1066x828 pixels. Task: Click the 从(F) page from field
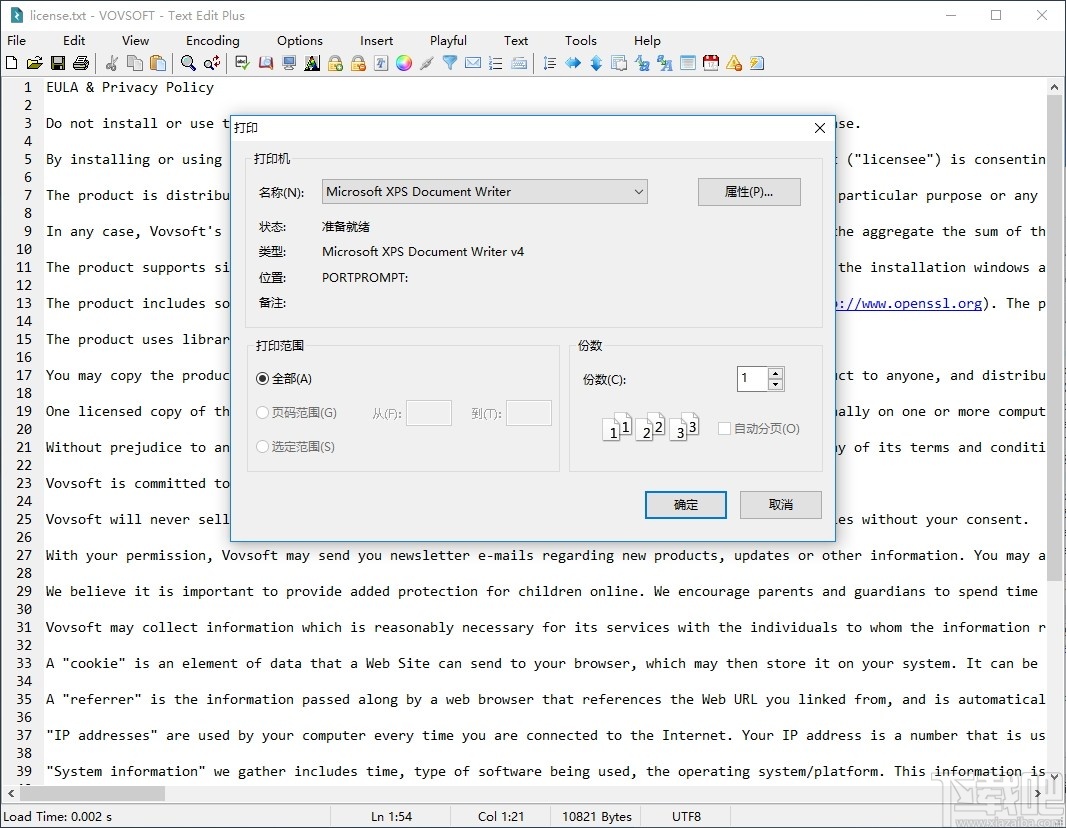click(429, 413)
